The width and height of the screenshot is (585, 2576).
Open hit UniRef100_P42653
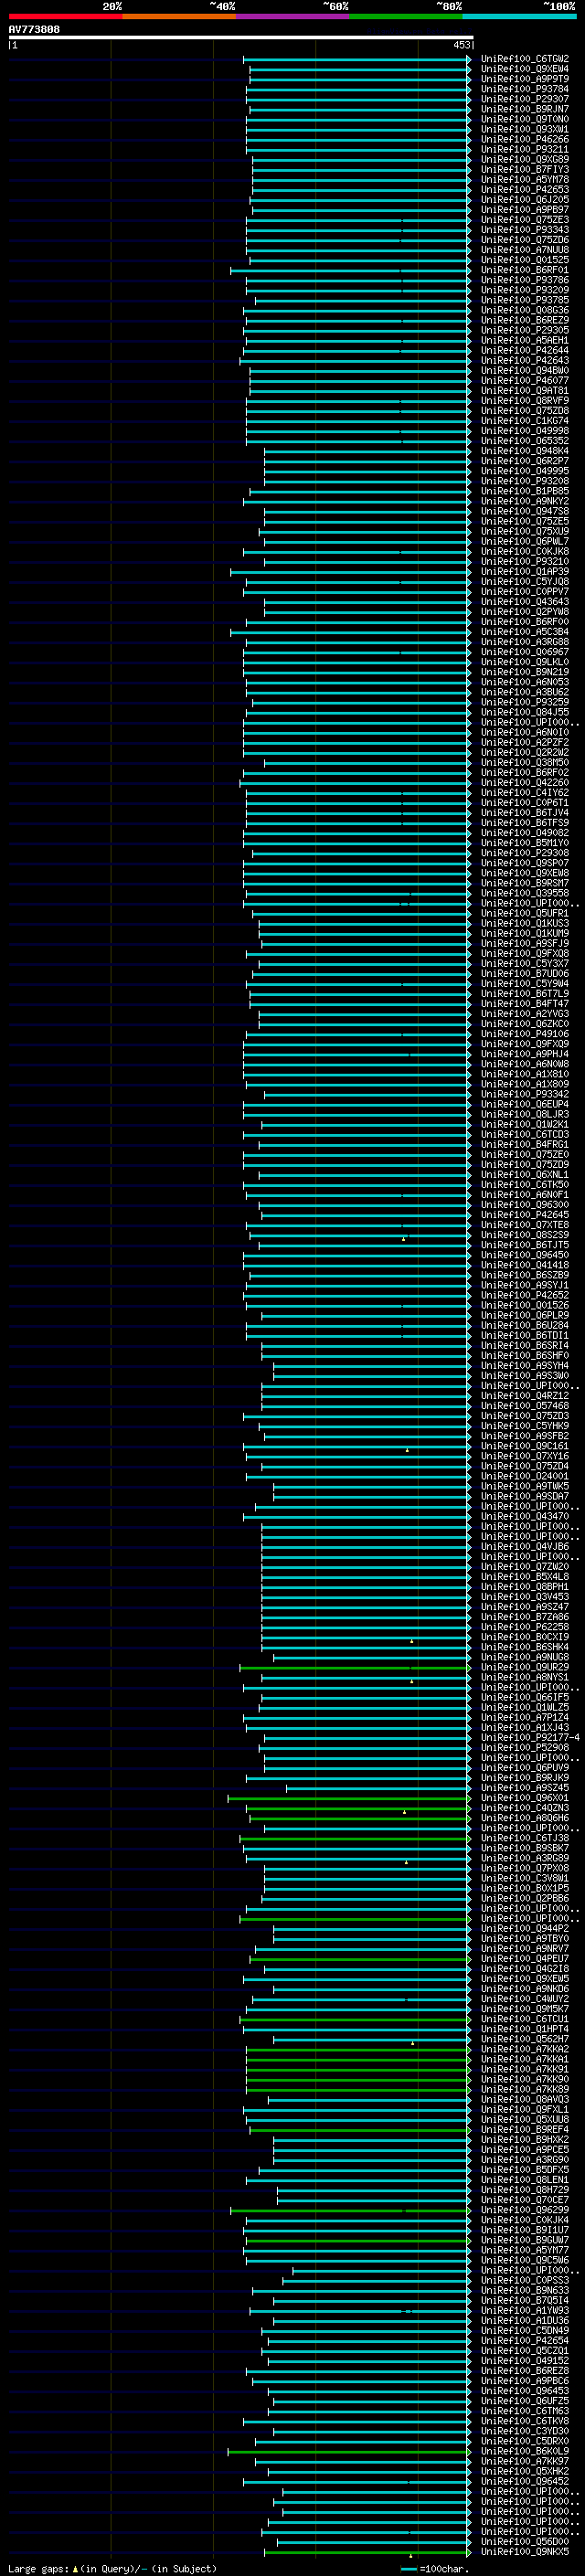click(x=525, y=189)
